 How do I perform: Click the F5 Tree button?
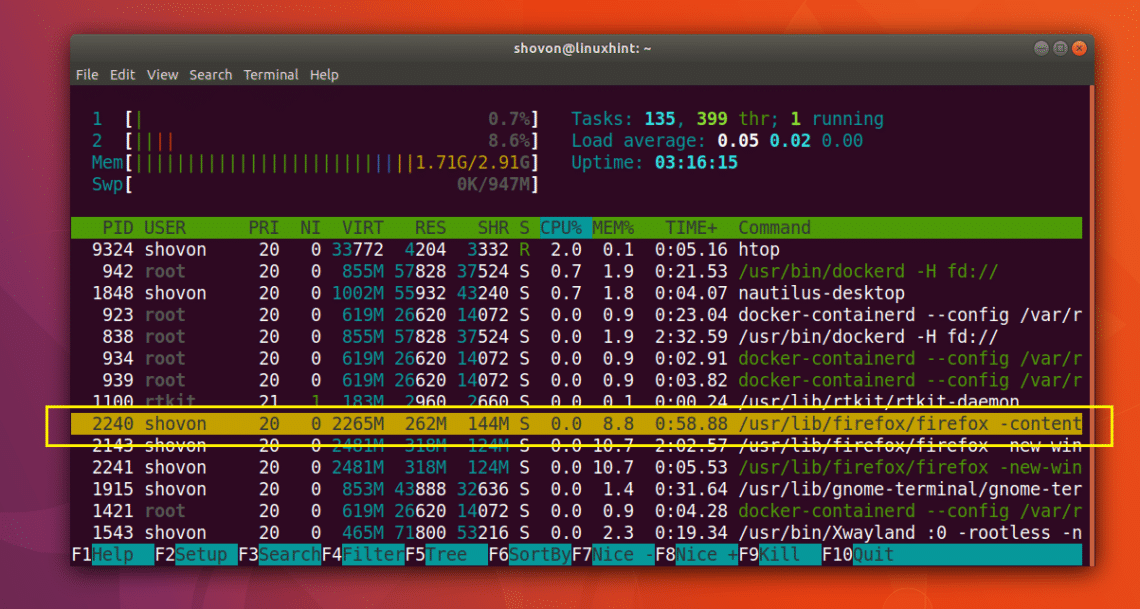click(446, 554)
